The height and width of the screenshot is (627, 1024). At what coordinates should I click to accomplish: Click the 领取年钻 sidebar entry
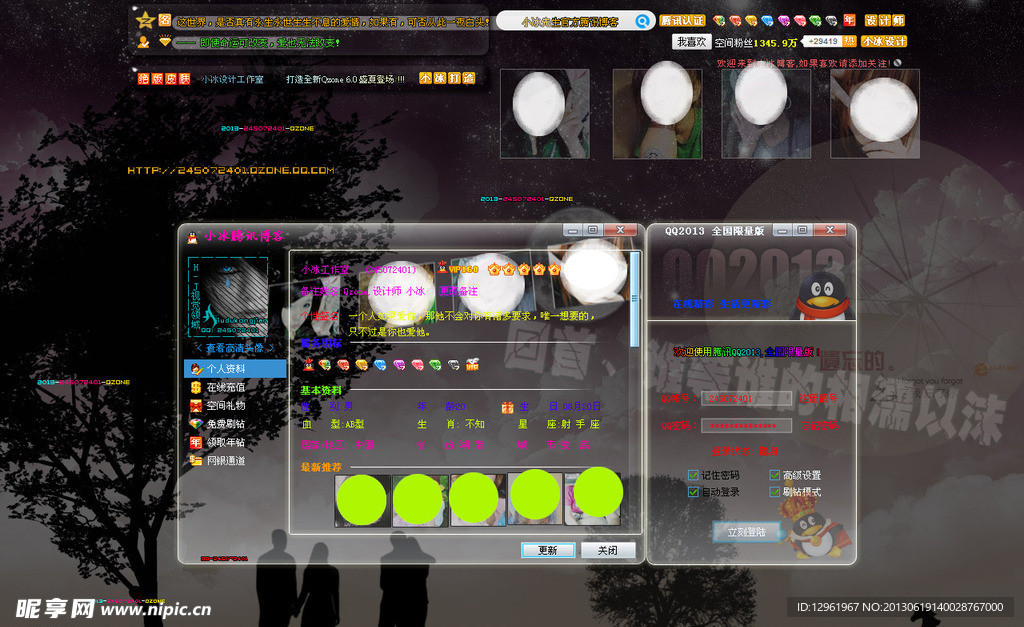pos(219,442)
